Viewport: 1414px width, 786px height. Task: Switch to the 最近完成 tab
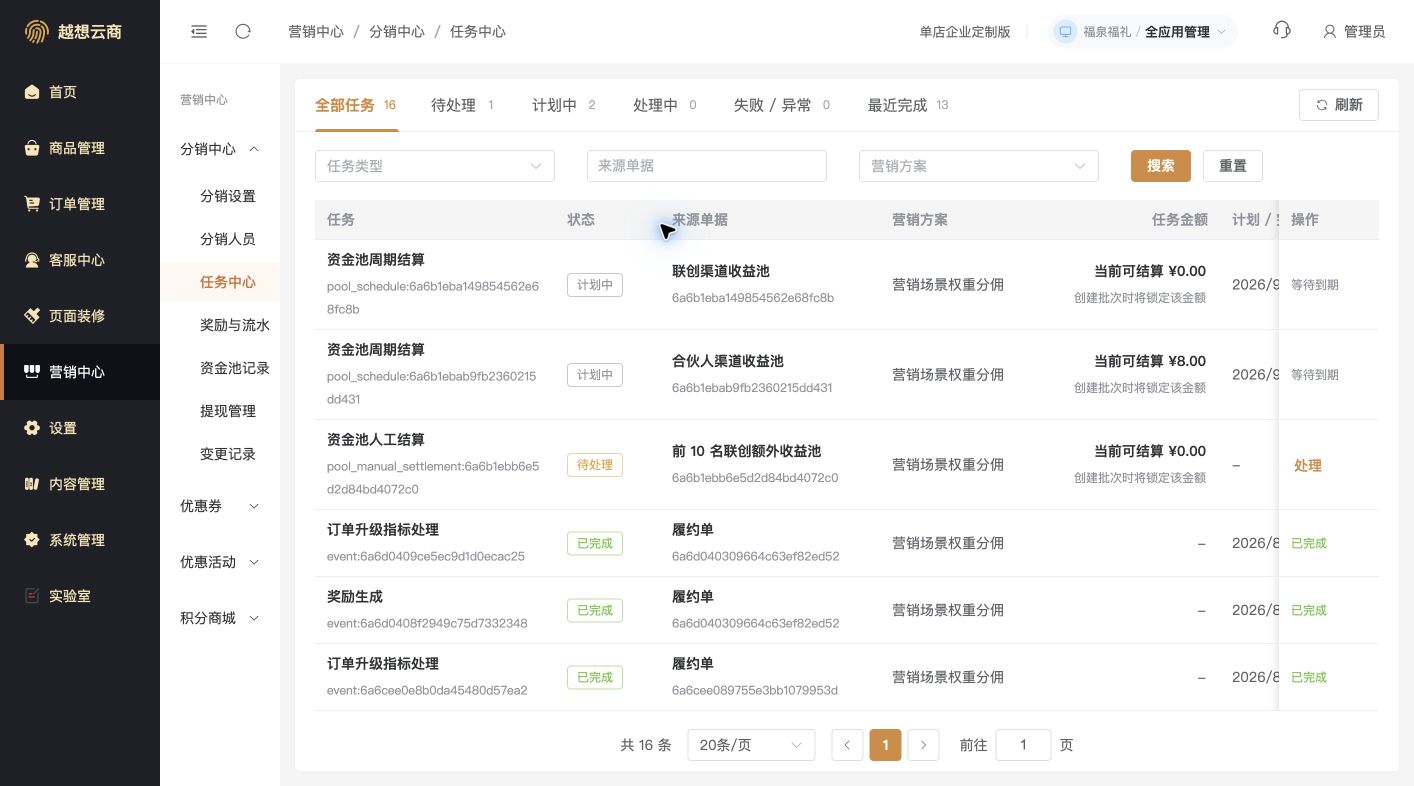[x=908, y=105]
